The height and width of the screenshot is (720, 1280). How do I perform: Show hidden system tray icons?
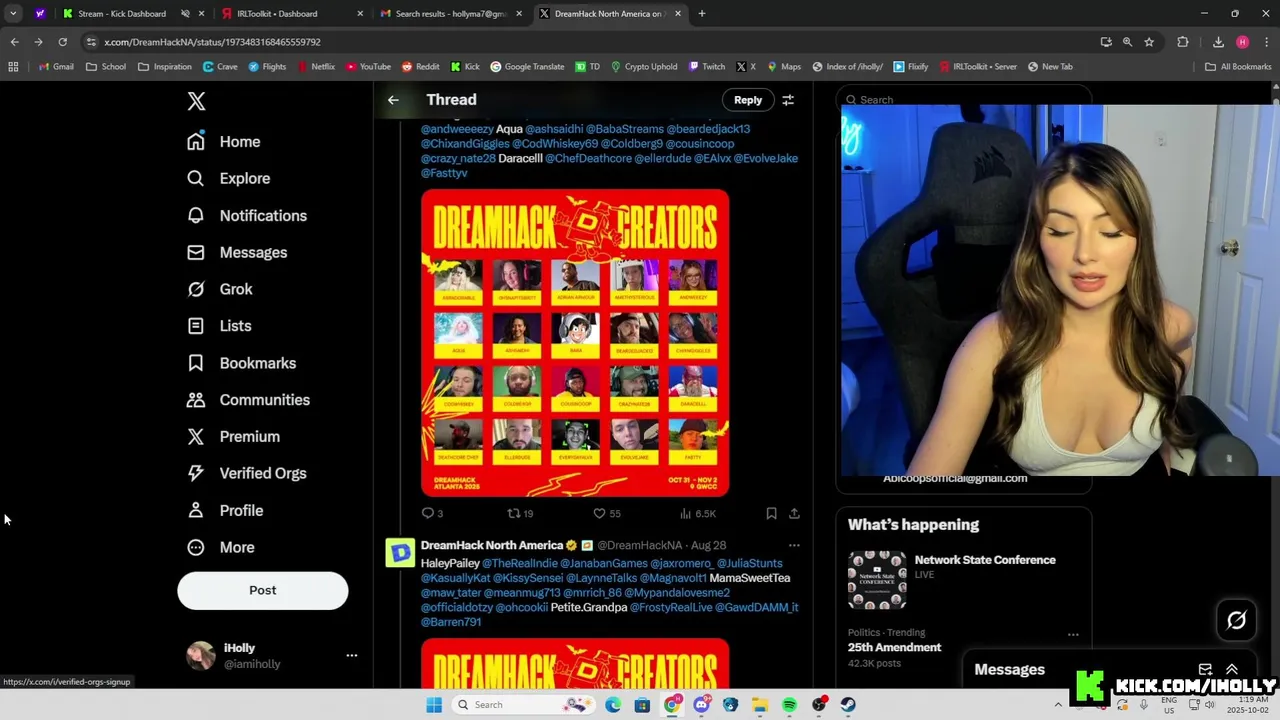point(1058,705)
